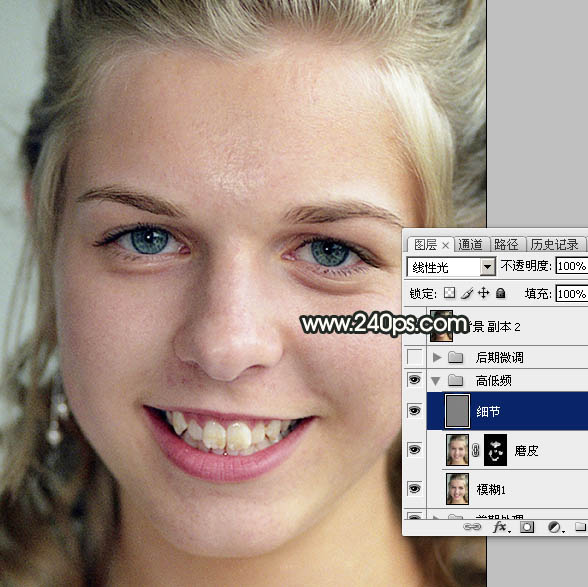Click the lock image pixels brush icon
The width and height of the screenshot is (588, 587).
click(467, 293)
